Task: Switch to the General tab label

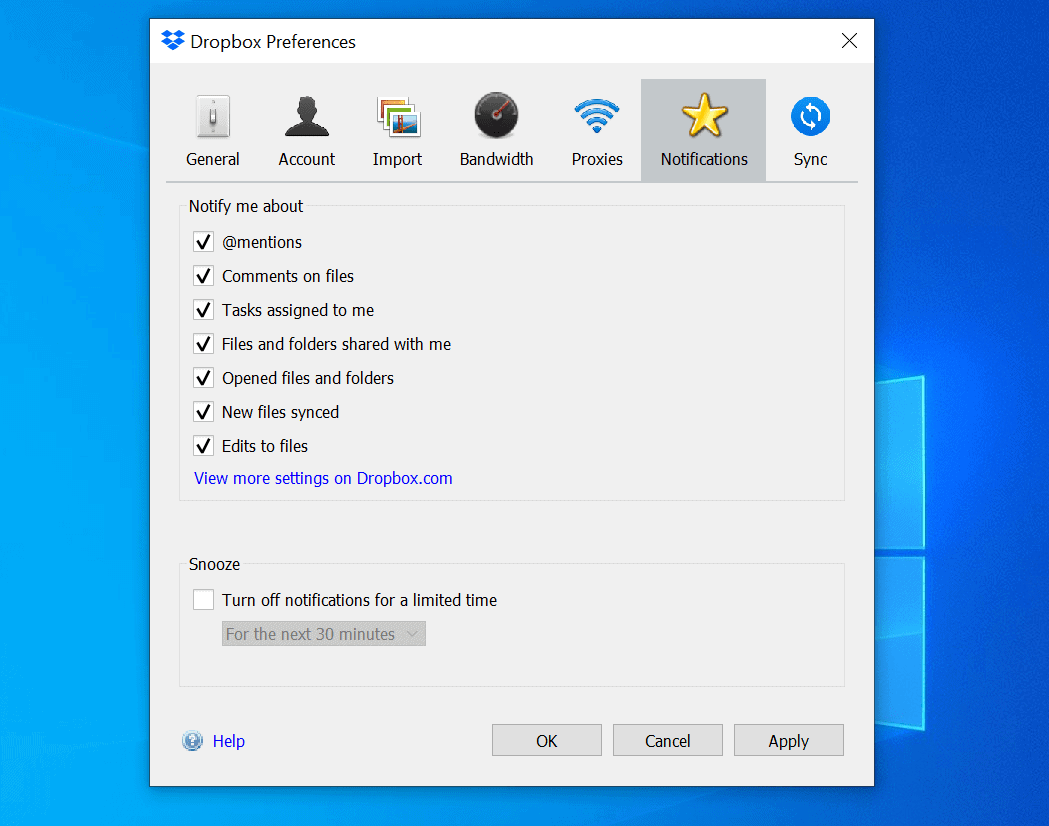Action: click(213, 159)
